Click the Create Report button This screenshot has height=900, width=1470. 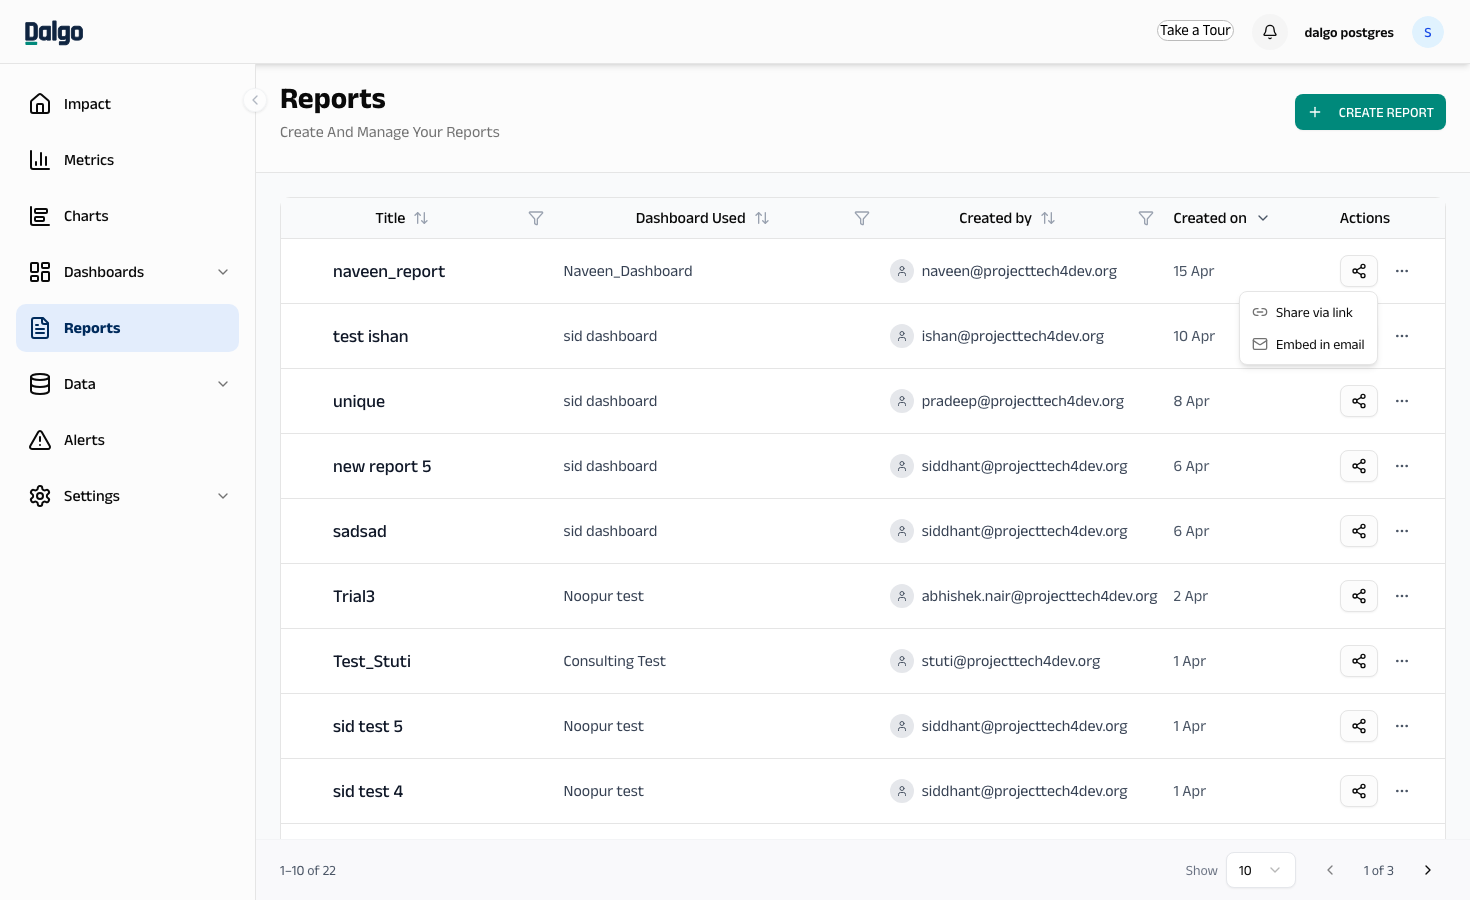coord(1370,112)
